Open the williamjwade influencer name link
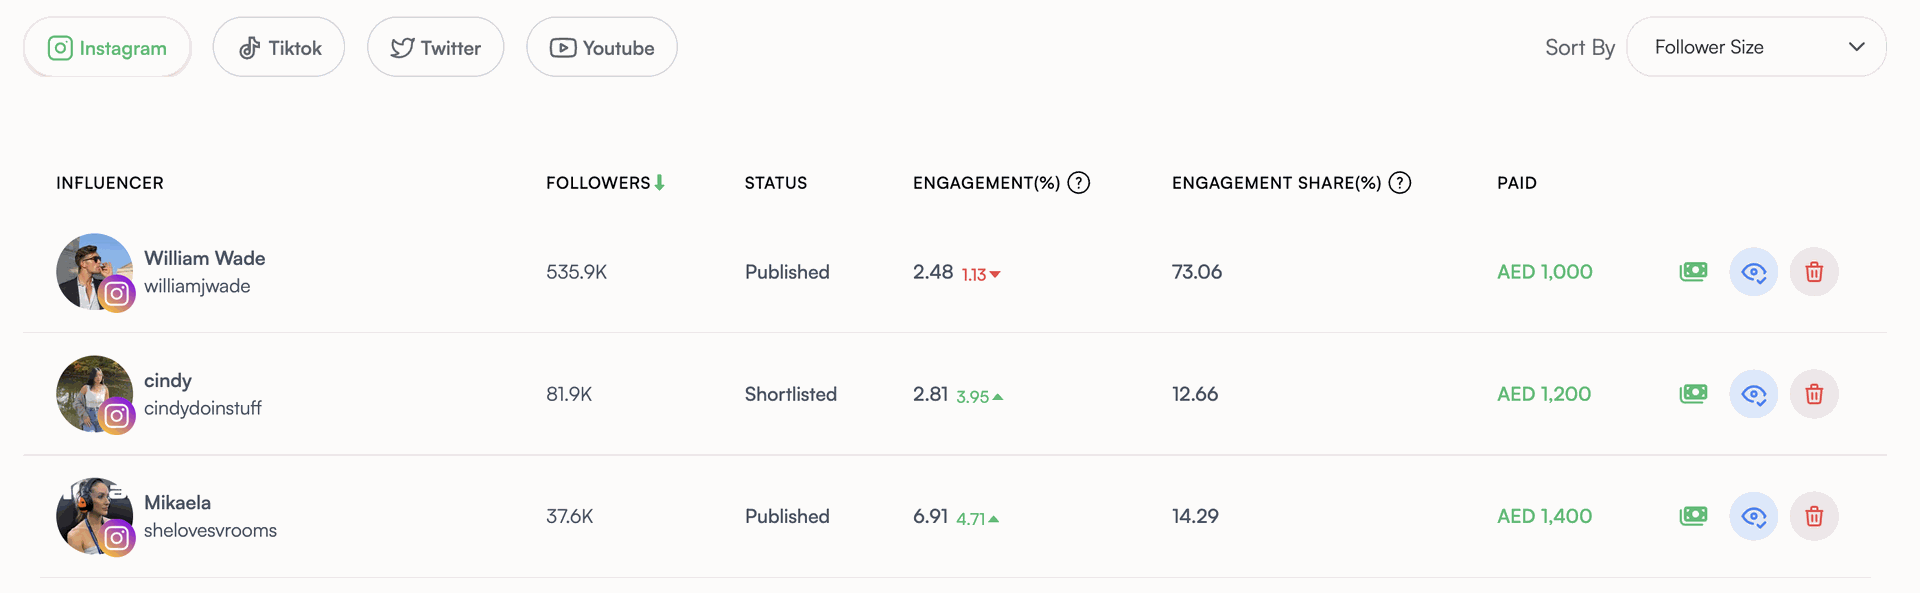This screenshot has height=593, width=1920. (197, 286)
